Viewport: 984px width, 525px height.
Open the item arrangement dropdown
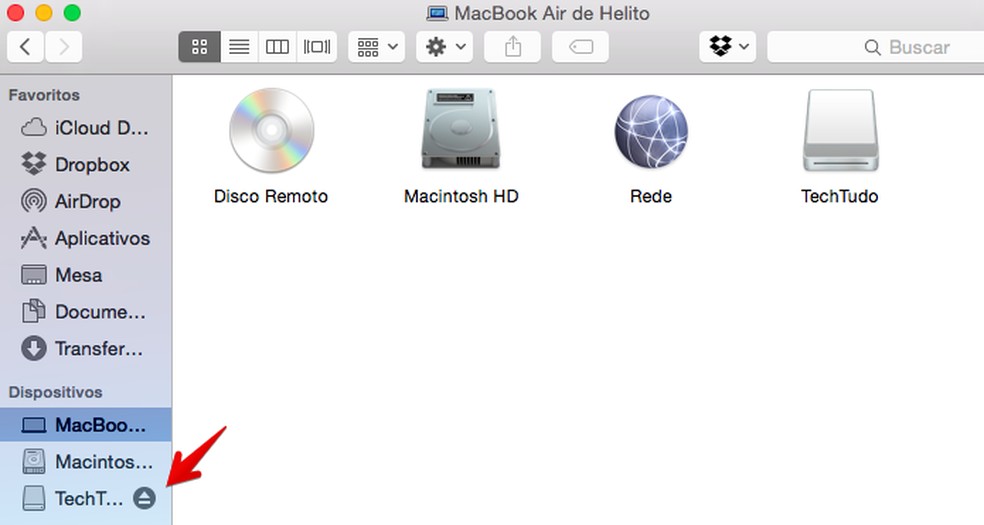pyautogui.click(x=376, y=47)
